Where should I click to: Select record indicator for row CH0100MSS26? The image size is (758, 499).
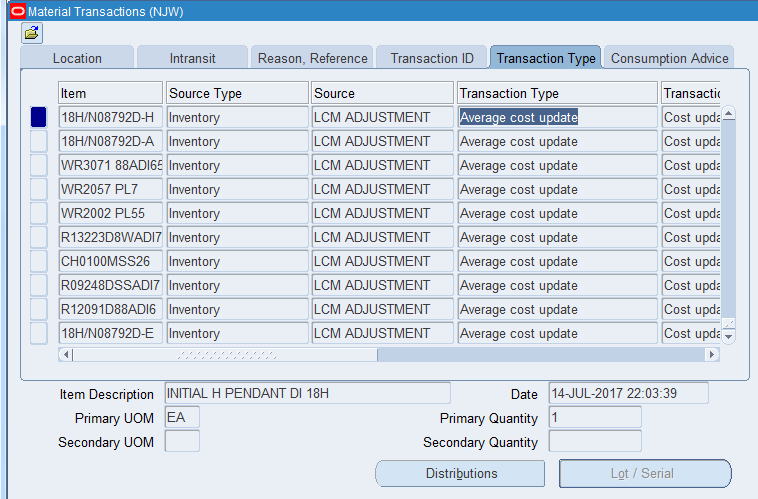pos(39,261)
